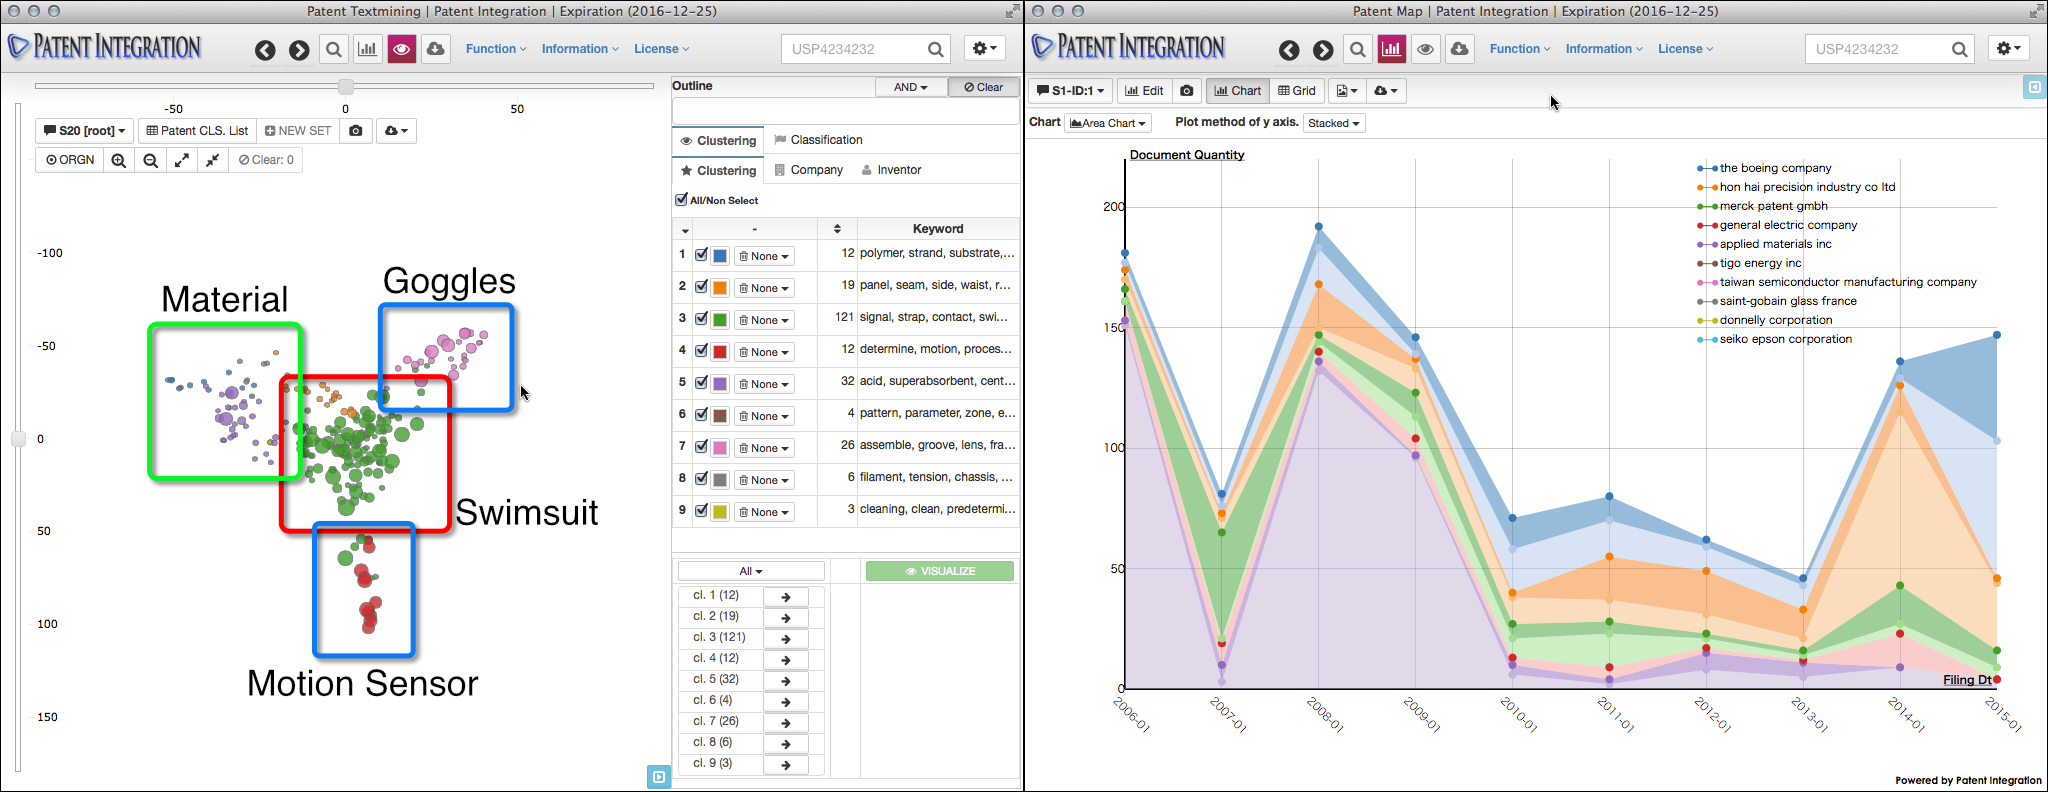Switch to the Classification tab
2048x792 pixels.
point(818,140)
